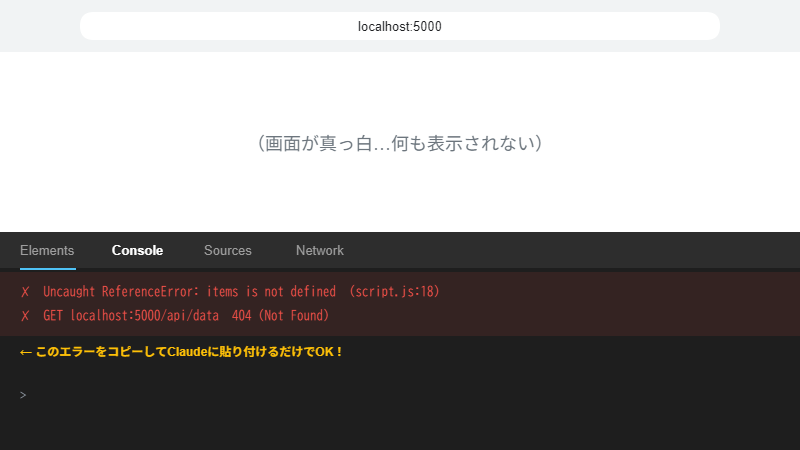The image size is (800, 450).
Task: Click the localhost:5000 address bar
Action: coord(399,26)
